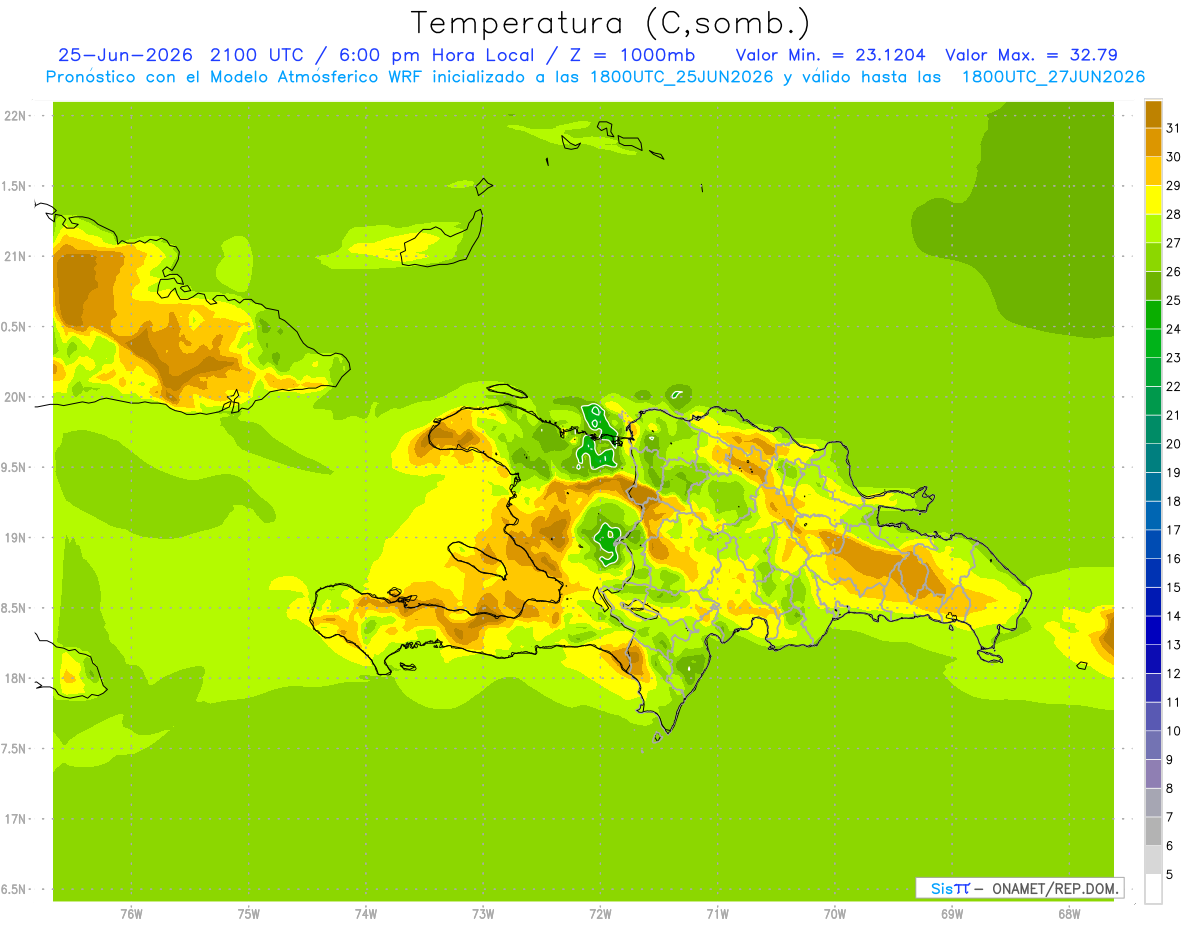Click the '27' legend label
Viewport: 1200px width, 927px height.
click(x=1174, y=243)
